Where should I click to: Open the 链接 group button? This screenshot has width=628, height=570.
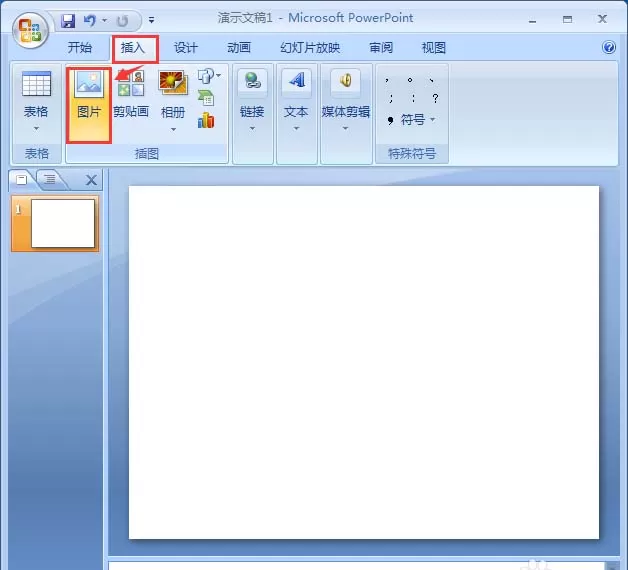pyautogui.click(x=252, y=95)
